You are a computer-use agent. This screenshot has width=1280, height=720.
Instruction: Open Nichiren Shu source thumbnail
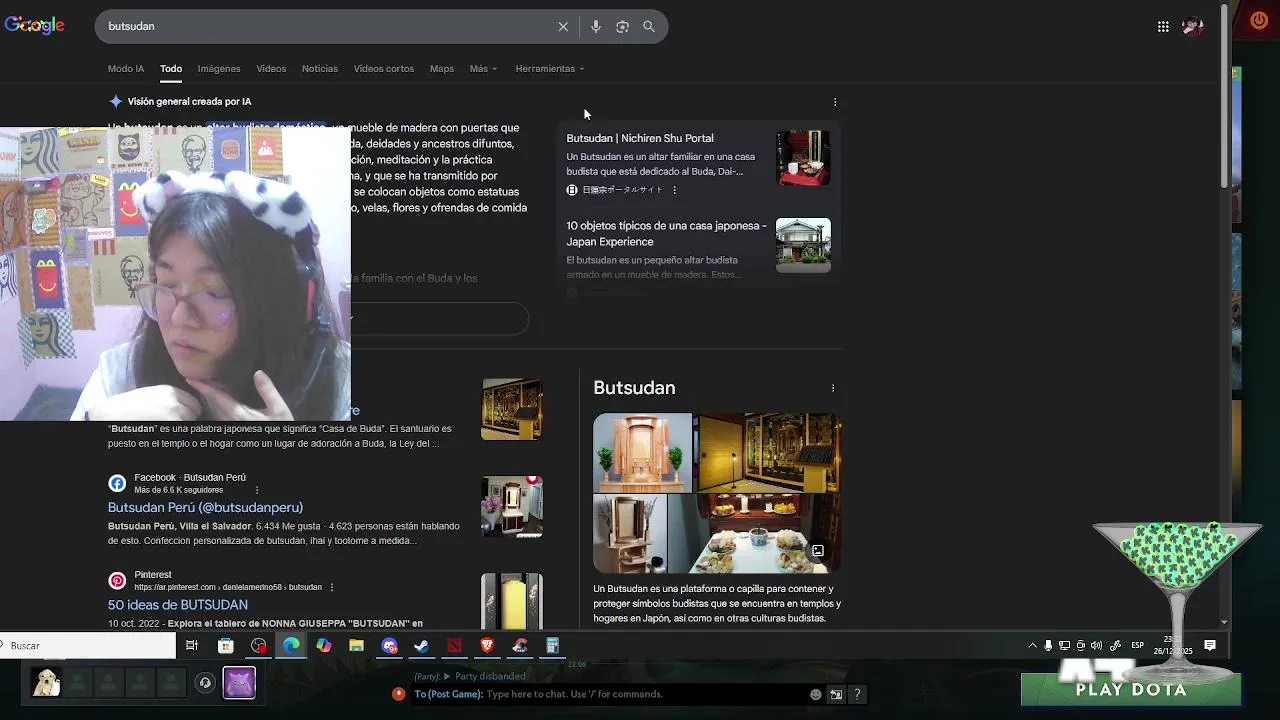coord(803,158)
